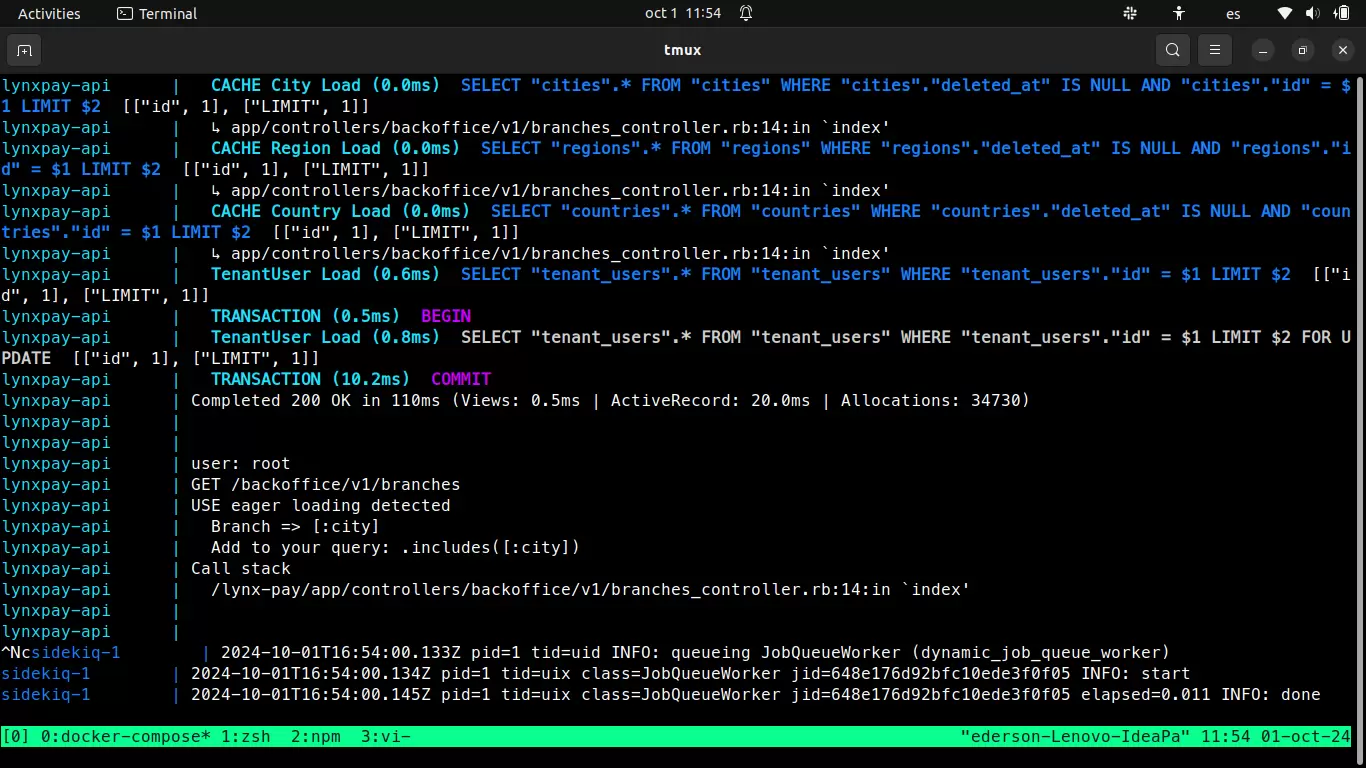Click the volume speaker icon

click(1313, 13)
